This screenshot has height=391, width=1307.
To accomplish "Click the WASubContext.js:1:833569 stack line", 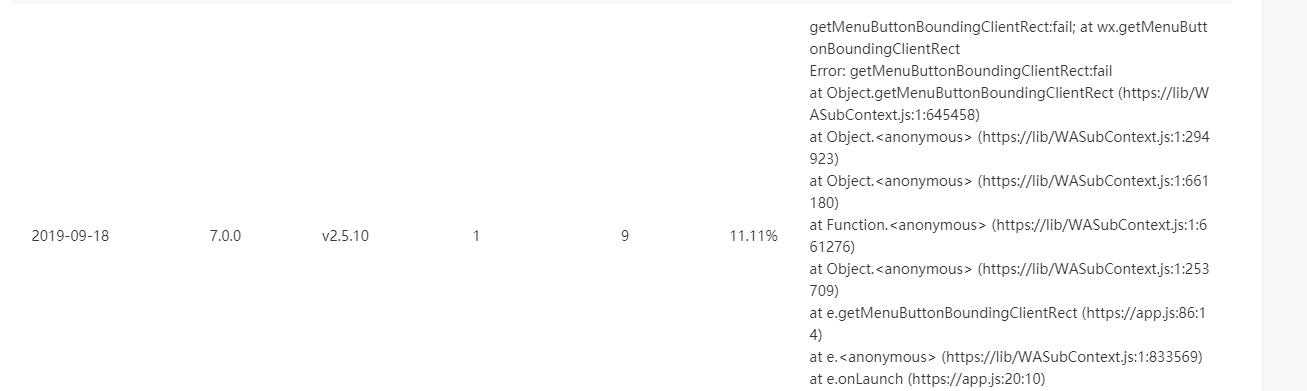I will pos(1006,357).
